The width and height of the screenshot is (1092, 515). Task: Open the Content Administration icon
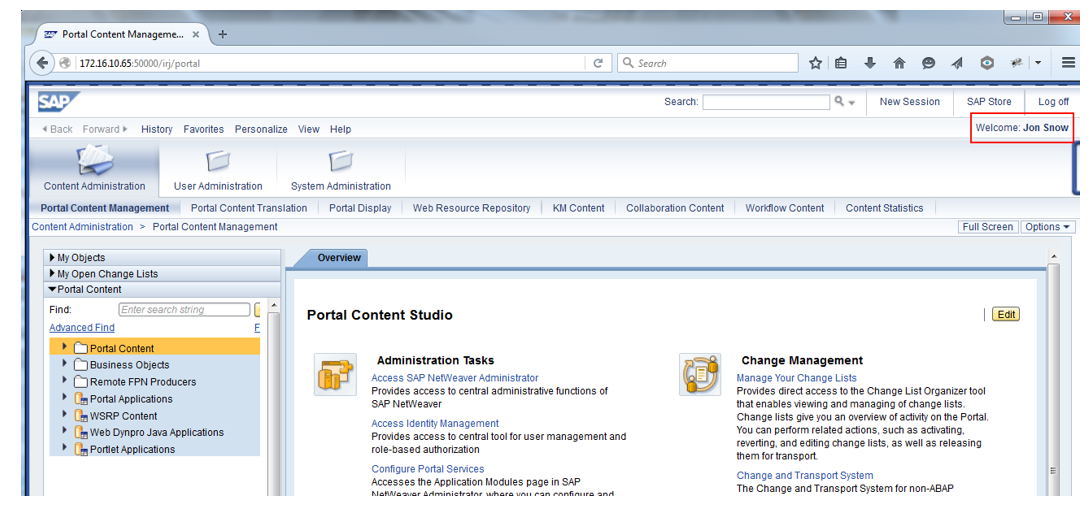tap(95, 161)
